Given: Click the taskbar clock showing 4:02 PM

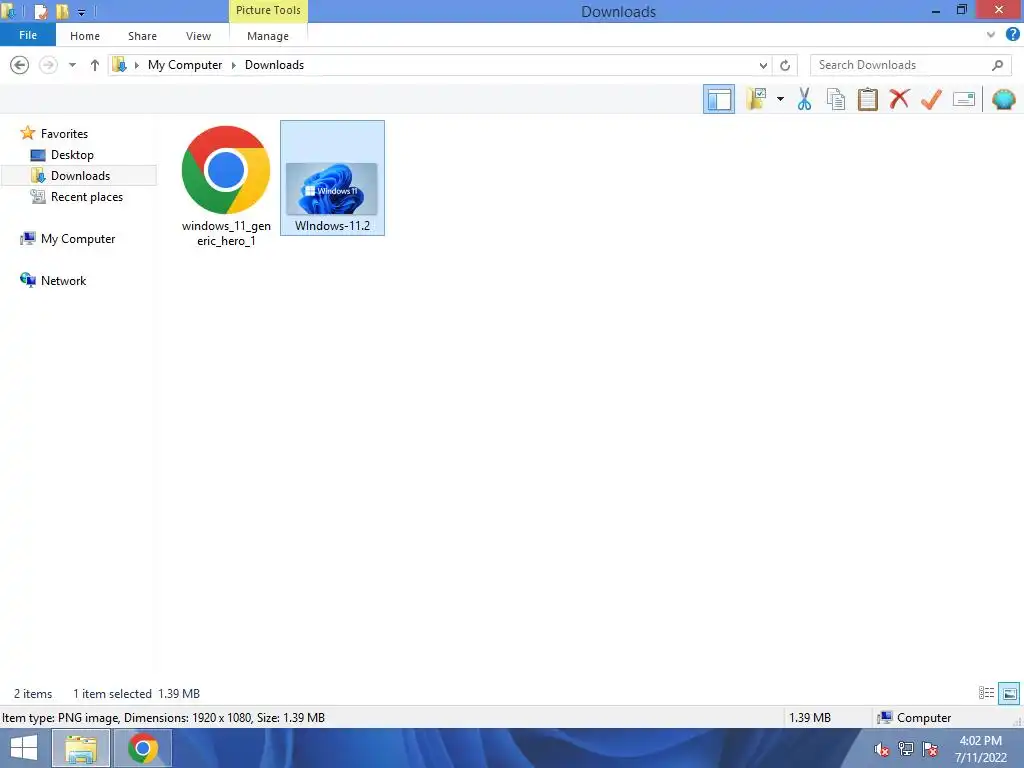Looking at the screenshot, I should [x=980, y=749].
